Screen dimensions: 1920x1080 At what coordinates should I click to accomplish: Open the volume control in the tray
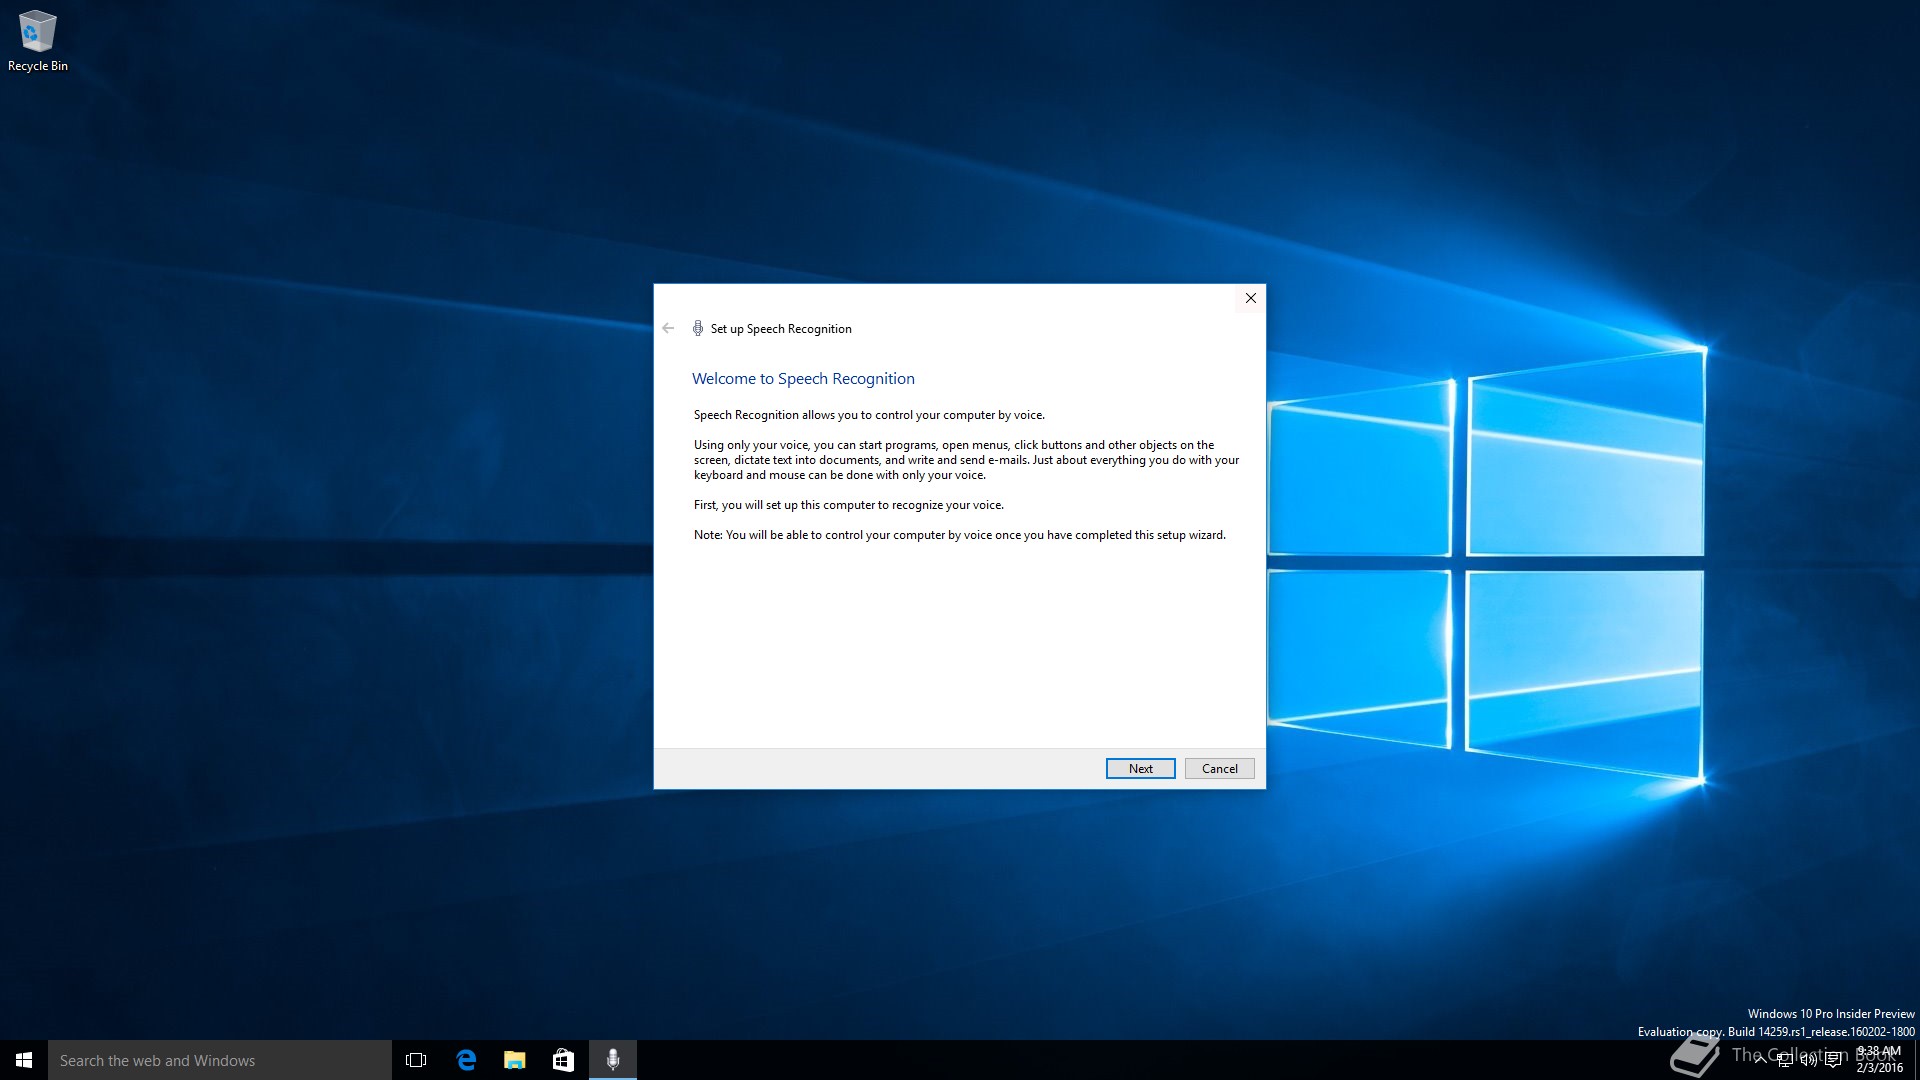pyautogui.click(x=1808, y=1060)
